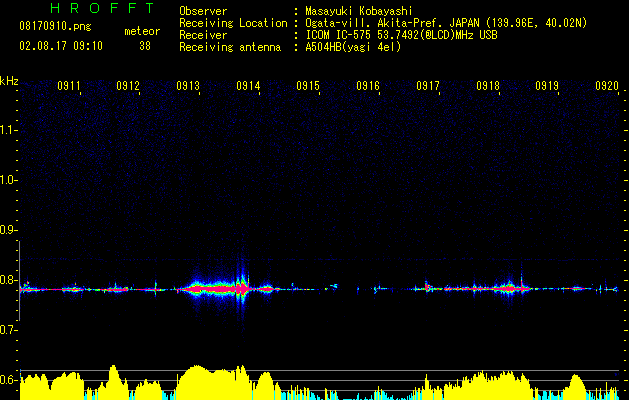The width and height of the screenshot is (629, 400).
Task: Click the meteor count 38
Action: [x=145, y=46]
